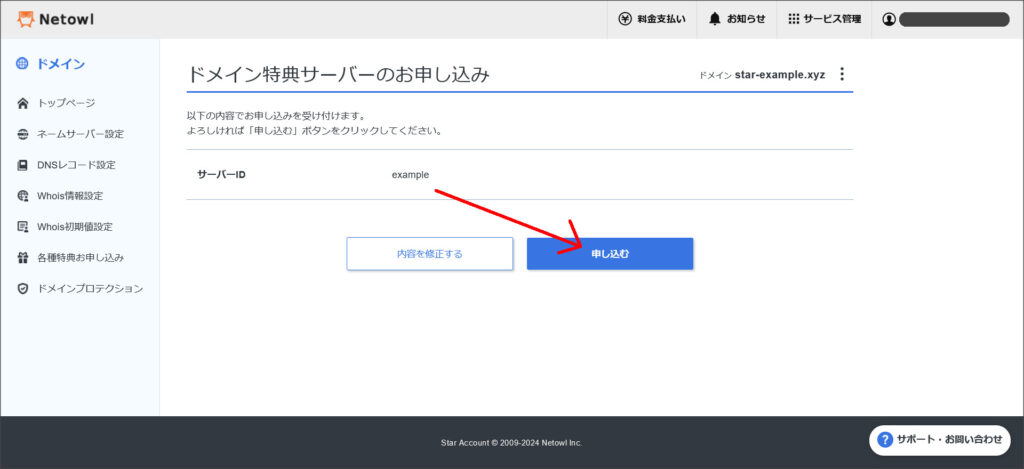1024x469 pixels.
Task: Click the support question mark icon
Action: point(885,440)
